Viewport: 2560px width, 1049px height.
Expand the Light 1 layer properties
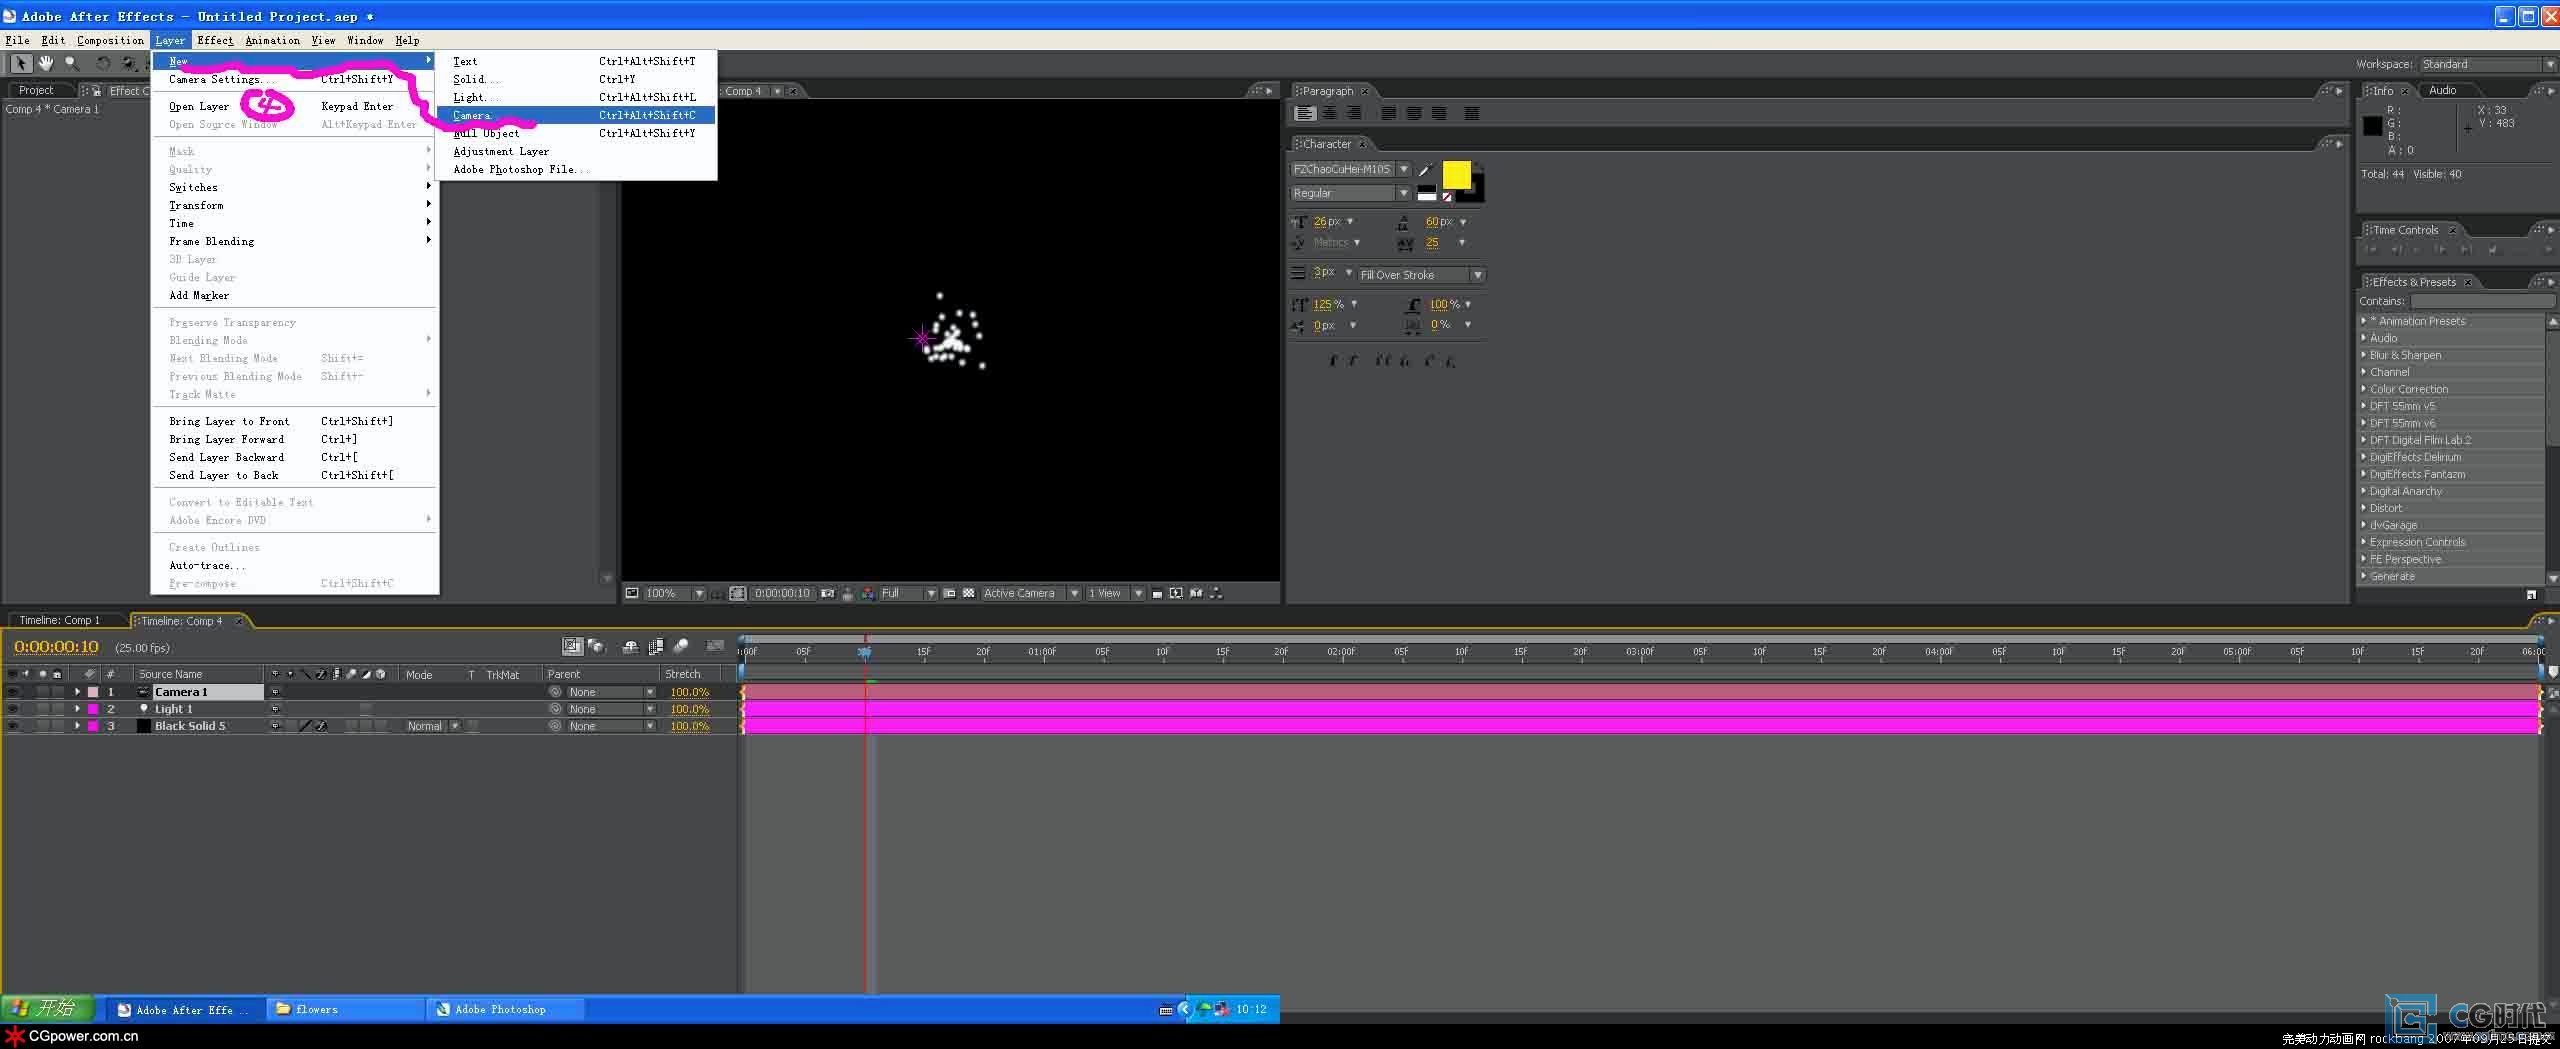77,709
